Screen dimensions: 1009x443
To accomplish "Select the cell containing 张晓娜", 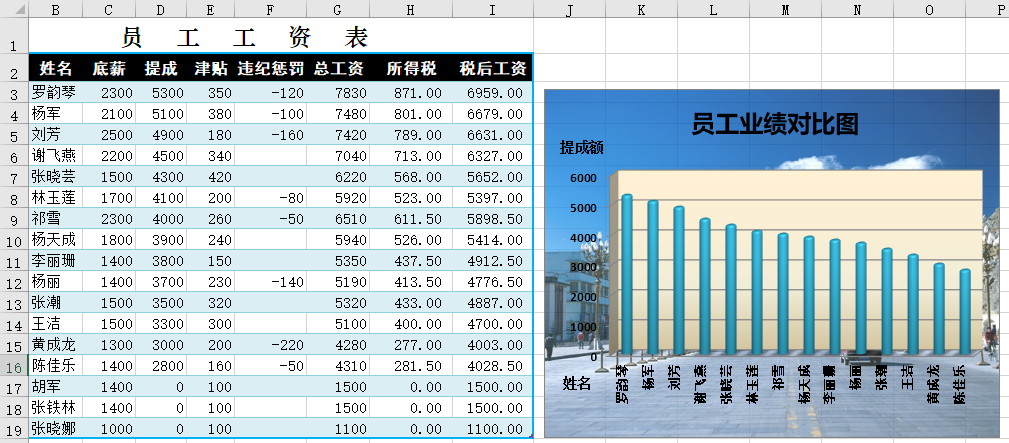I will point(56,428).
